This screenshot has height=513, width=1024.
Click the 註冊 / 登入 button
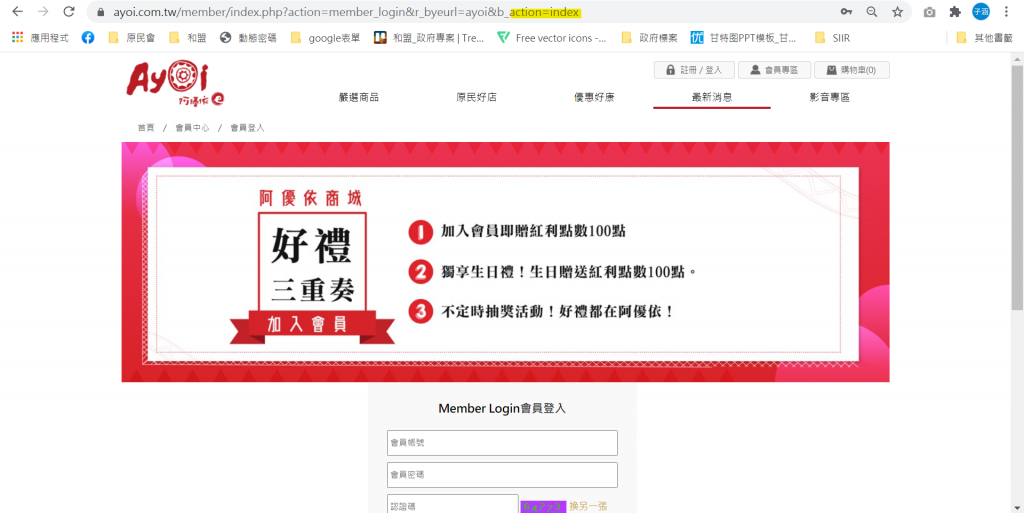click(x=694, y=70)
